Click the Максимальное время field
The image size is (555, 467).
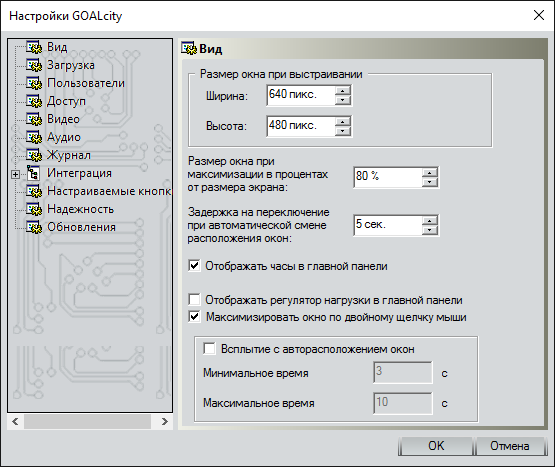(x=403, y=403)
